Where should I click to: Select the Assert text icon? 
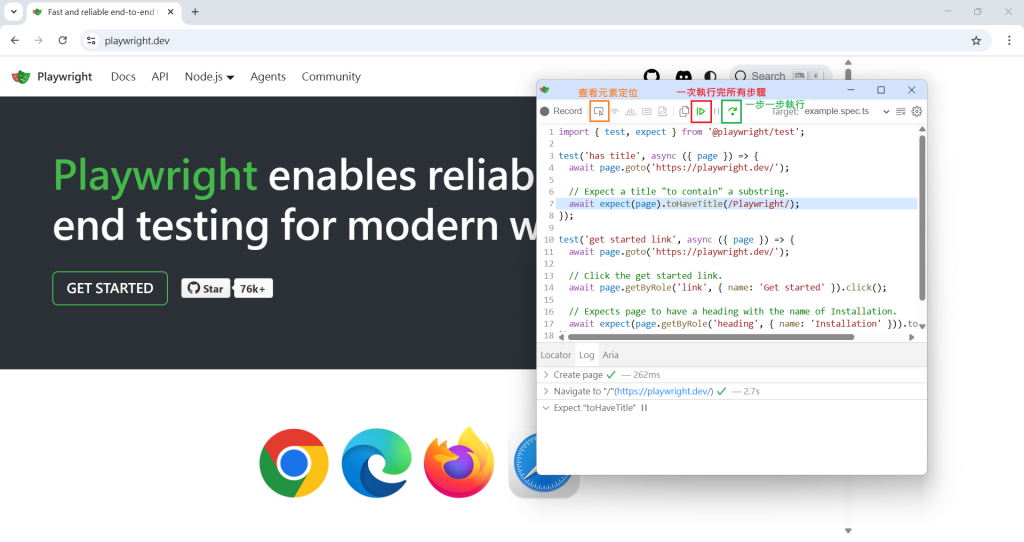click(x=630, y=112)
